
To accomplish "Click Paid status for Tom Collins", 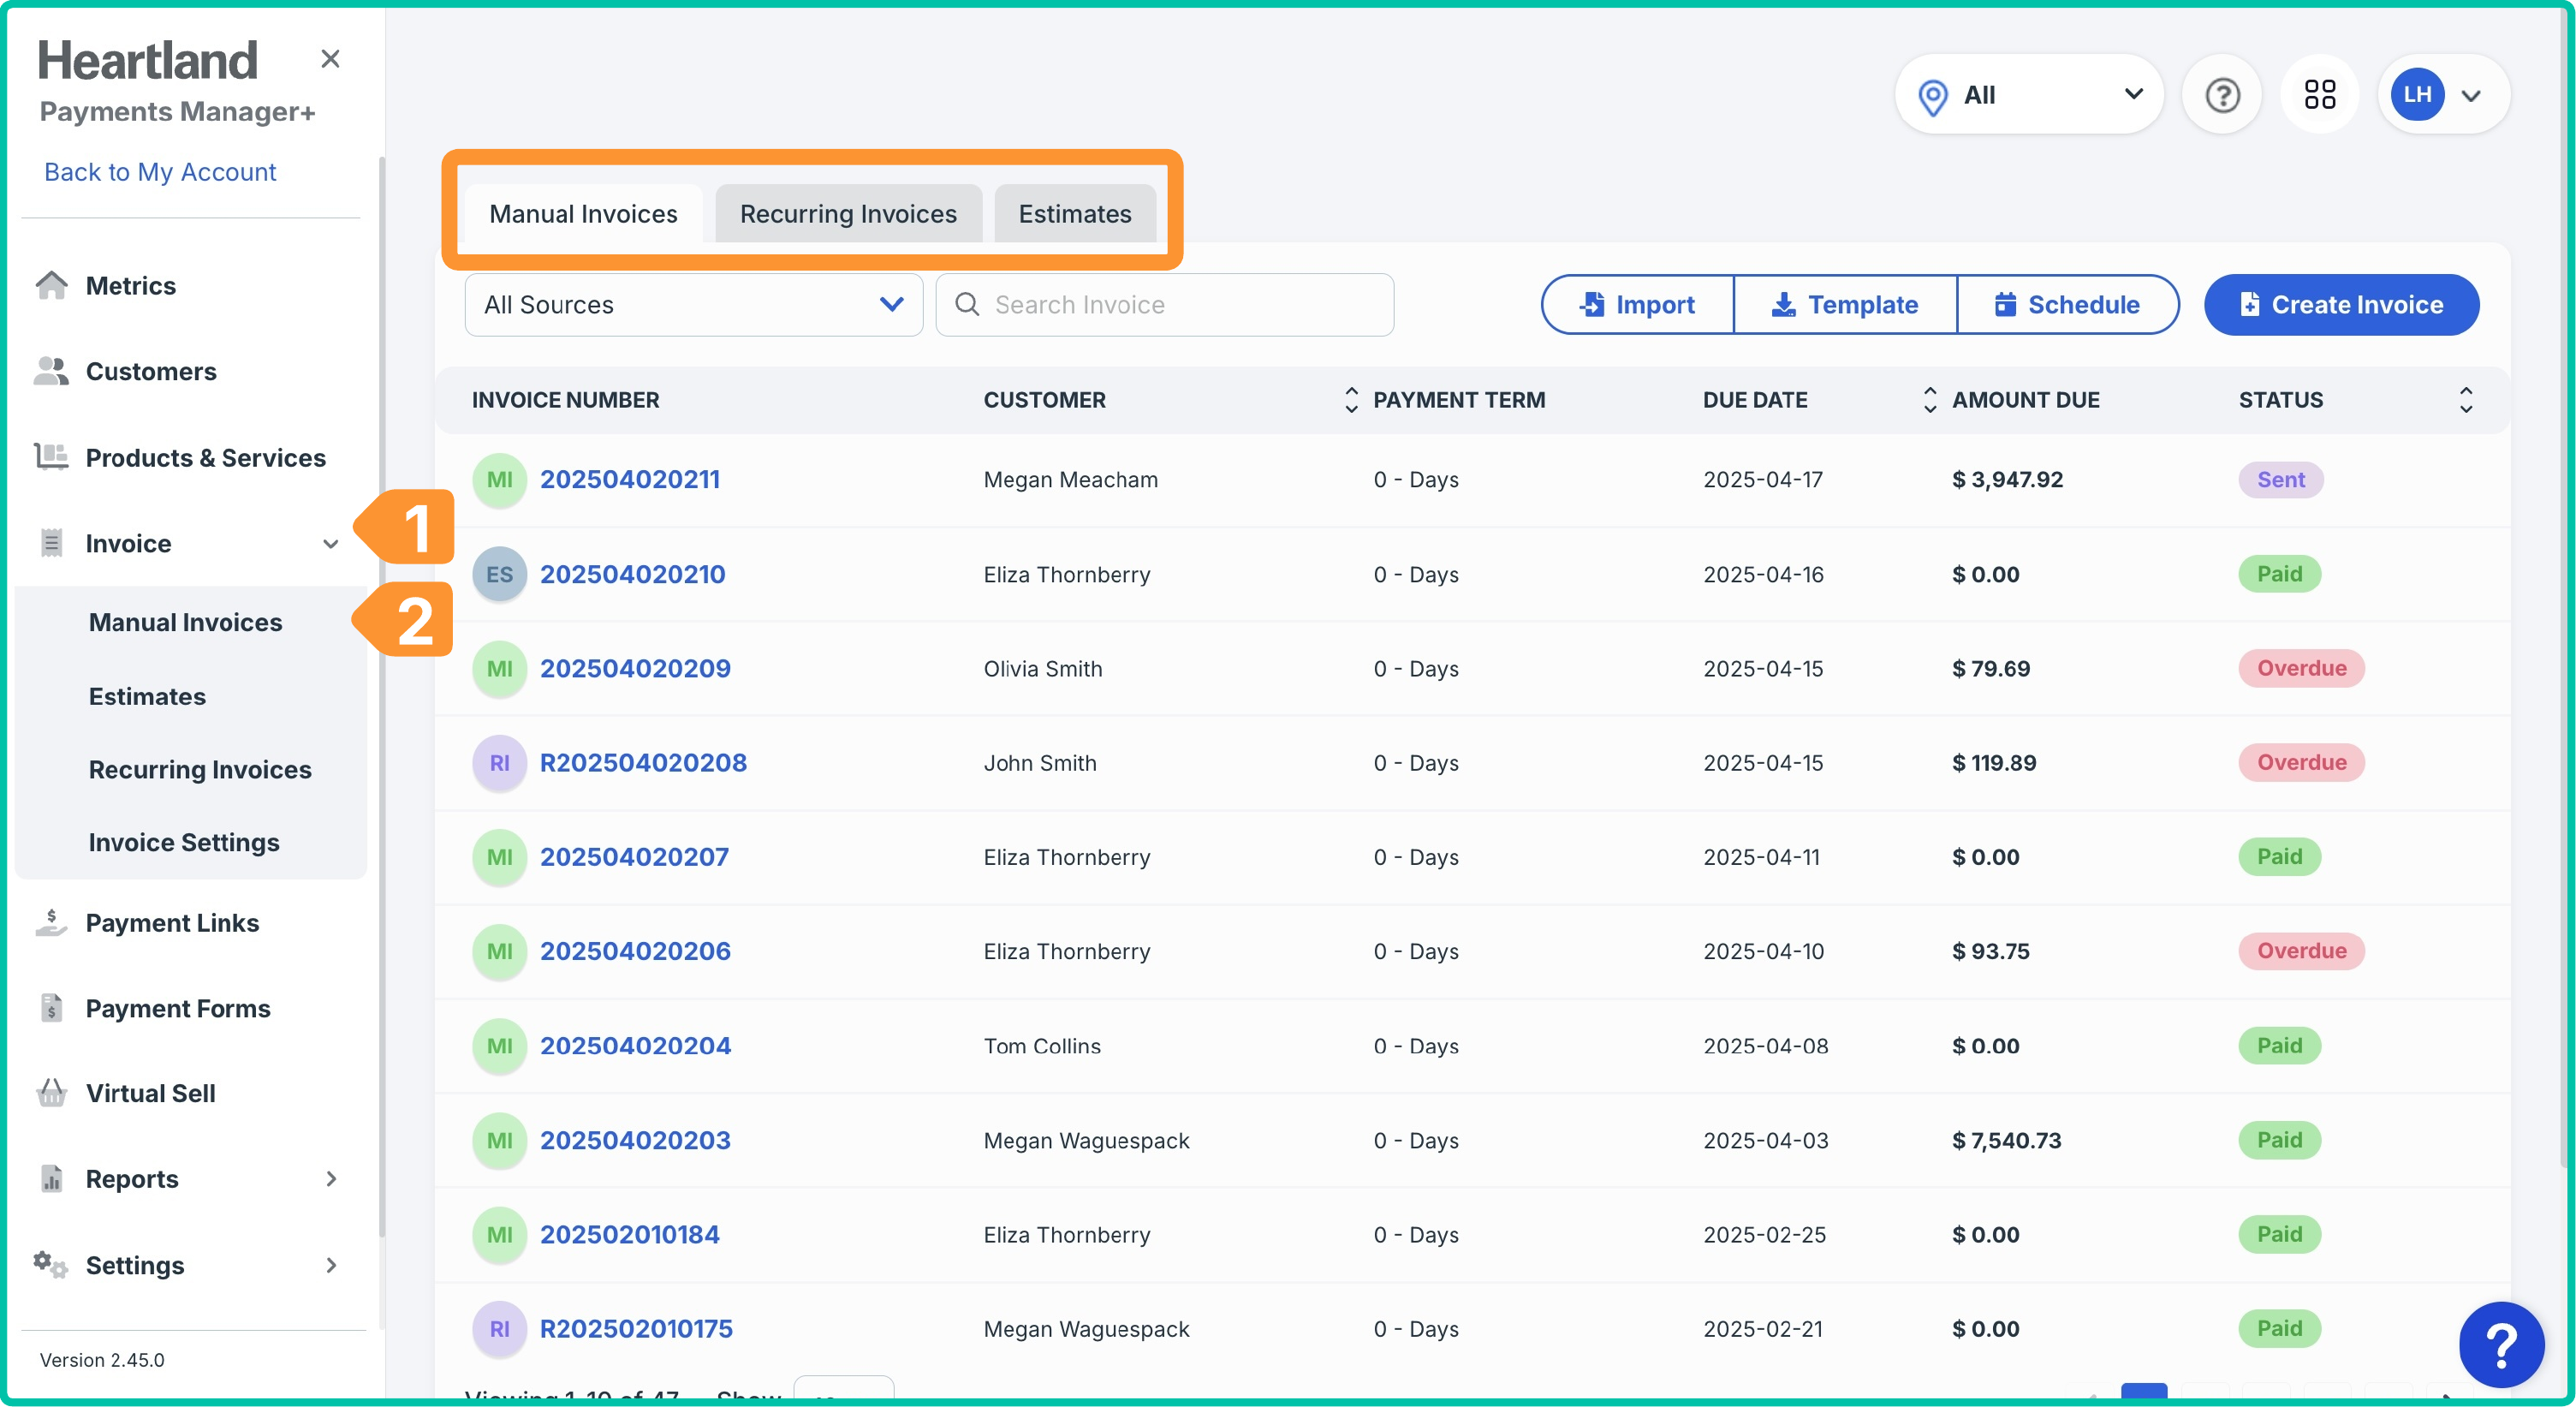I will (2279, 1046).
